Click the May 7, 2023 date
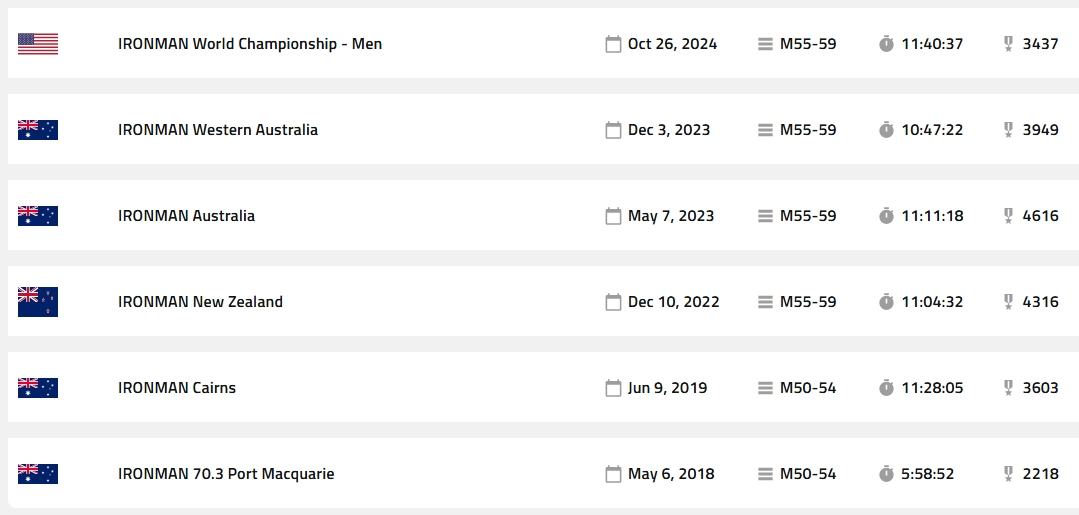Viewport: 1079px width, 515px height. click(671, 216)
